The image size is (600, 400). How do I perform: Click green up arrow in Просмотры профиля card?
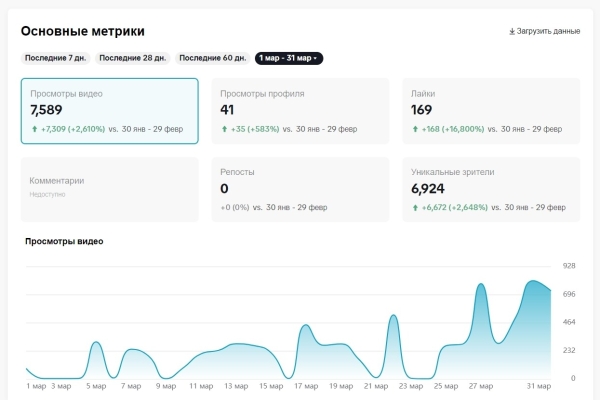point(224,129)
